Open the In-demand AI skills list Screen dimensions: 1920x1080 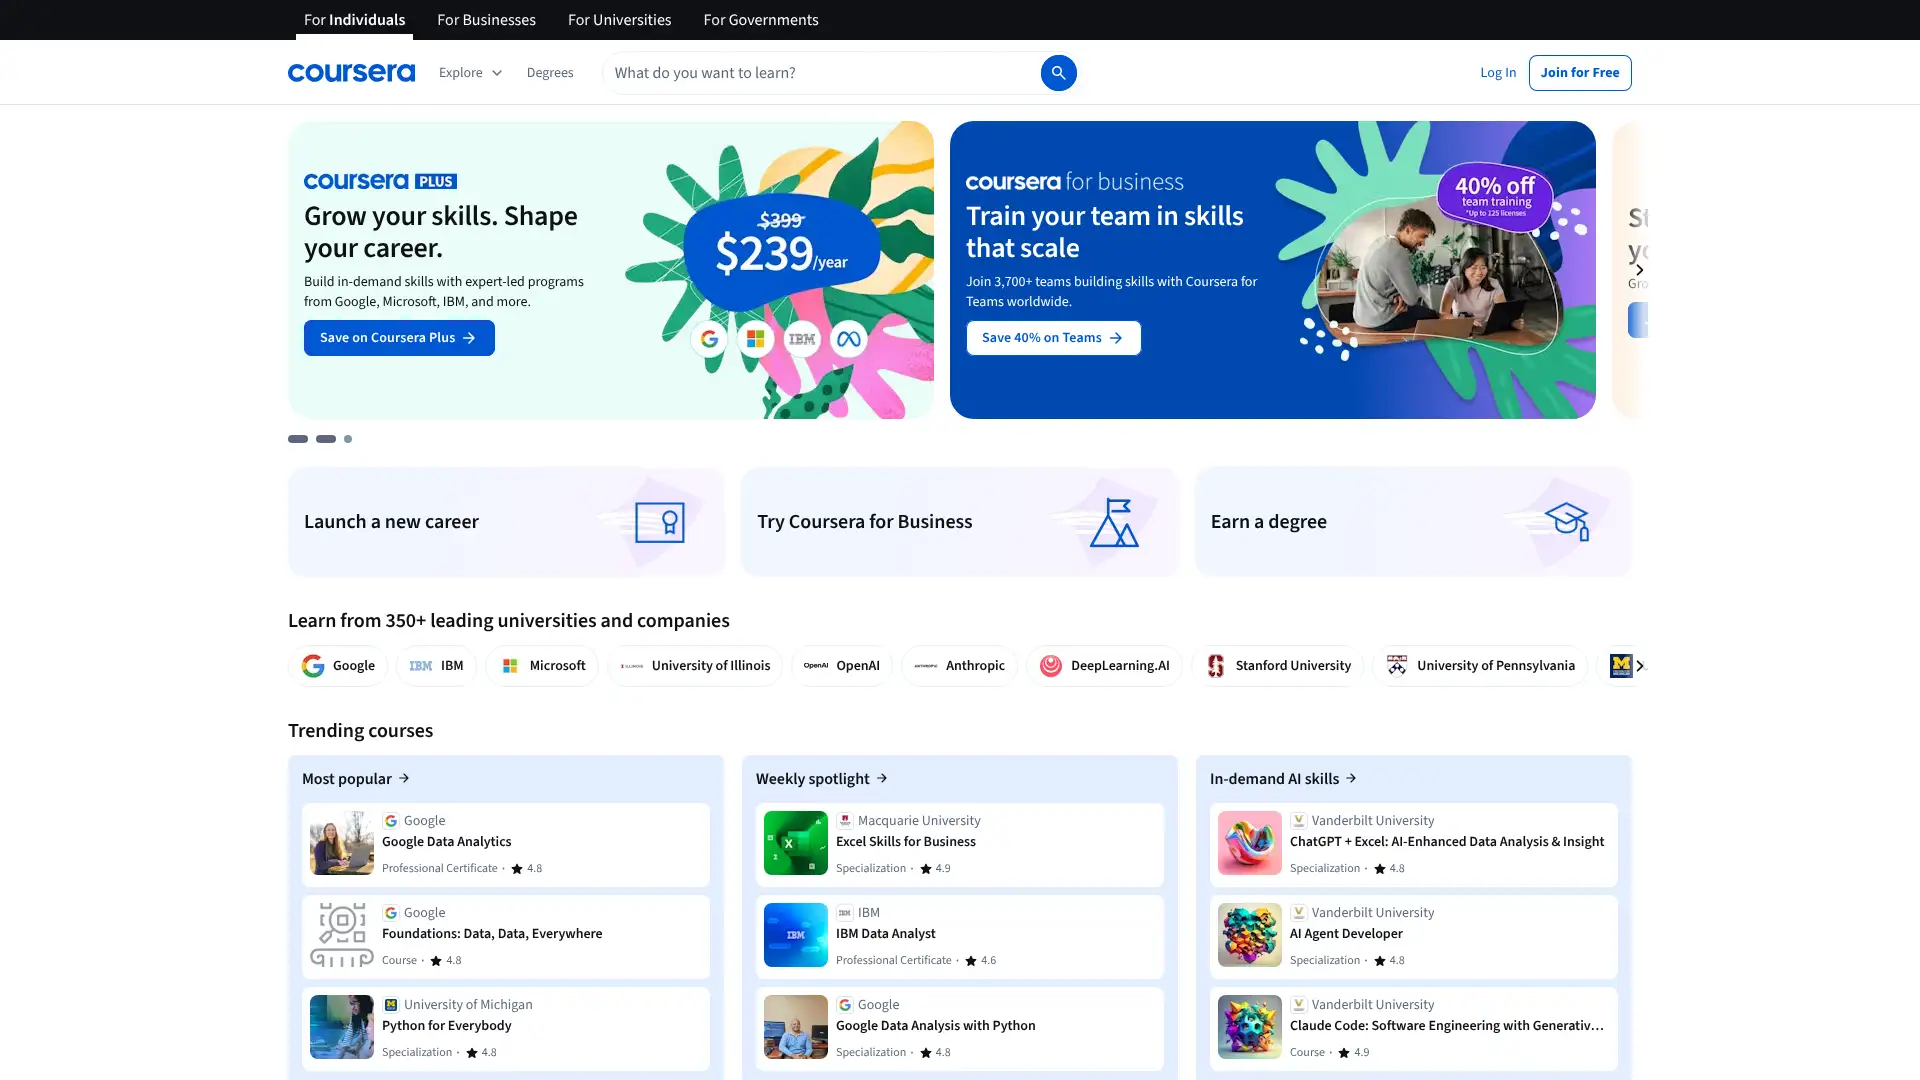(x=1283, y=779)
